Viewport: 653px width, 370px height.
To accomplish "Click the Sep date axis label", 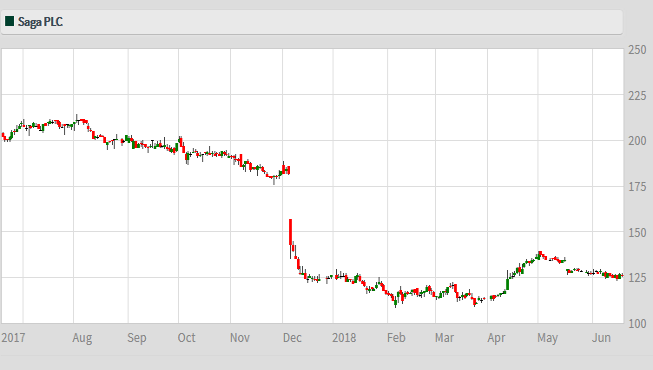I will tap(137, 338).
